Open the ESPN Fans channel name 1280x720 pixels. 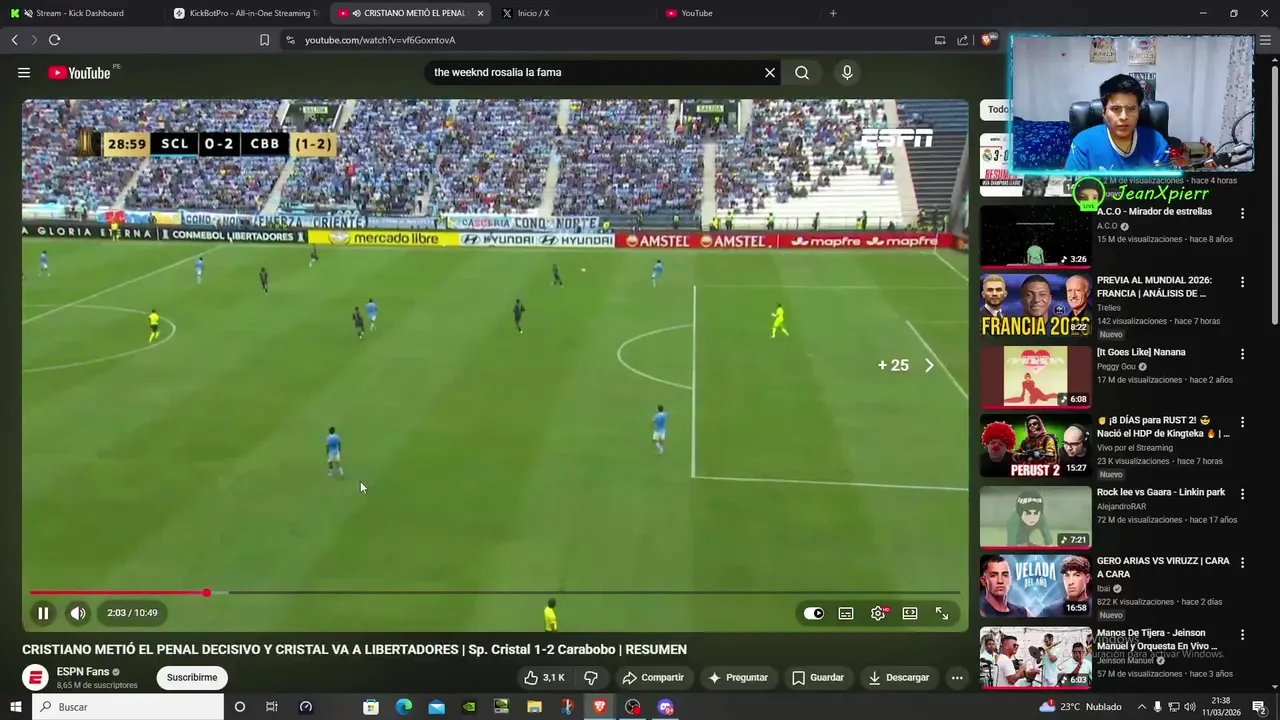pyautogui.click(x=83, y=671)
